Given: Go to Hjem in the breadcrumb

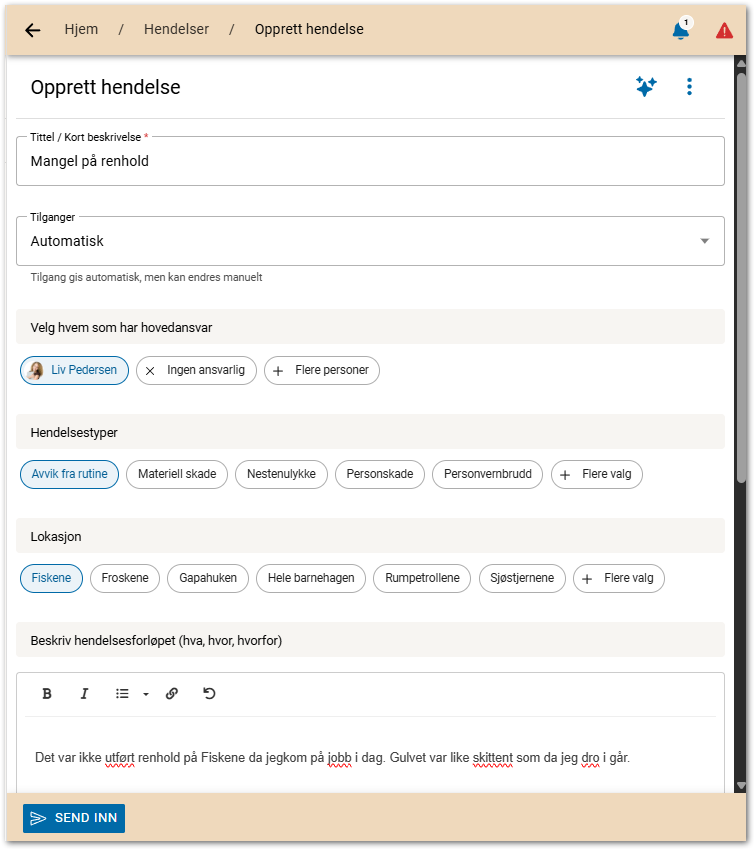Looking at the screenshot, I should tap(81, 29).
